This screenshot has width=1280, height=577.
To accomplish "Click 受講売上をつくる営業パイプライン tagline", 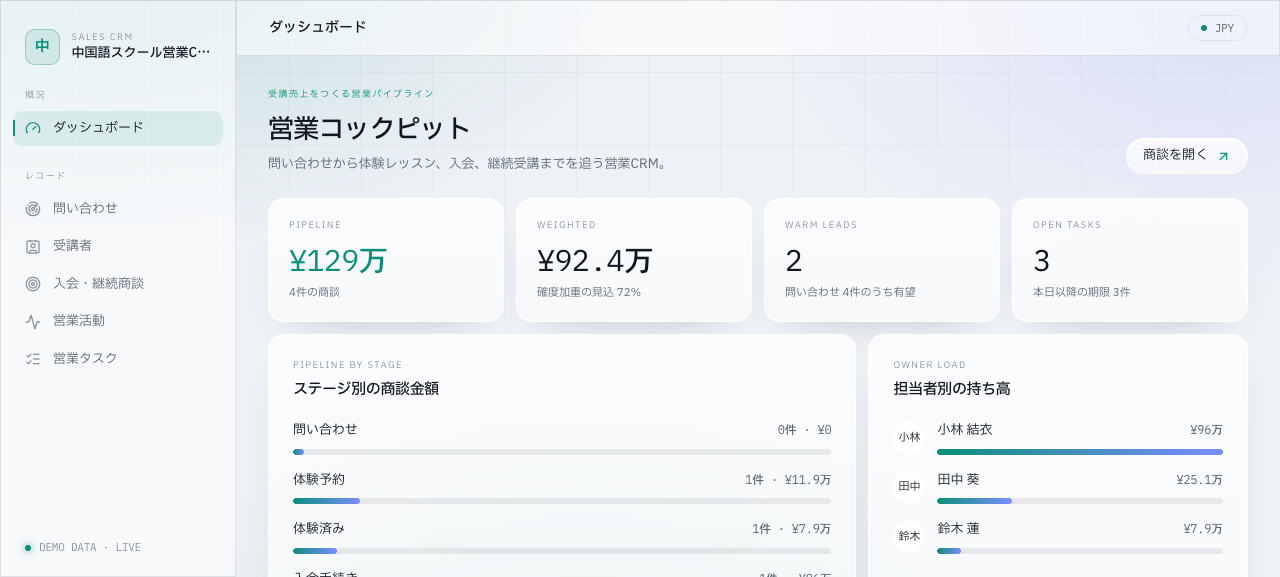I will pos(351,94).
